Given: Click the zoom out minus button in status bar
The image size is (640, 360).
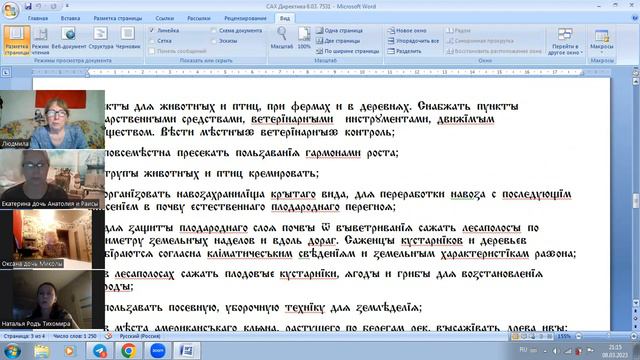Looking at the screenshot, I should pyautogui.click(x=578, y=336).
